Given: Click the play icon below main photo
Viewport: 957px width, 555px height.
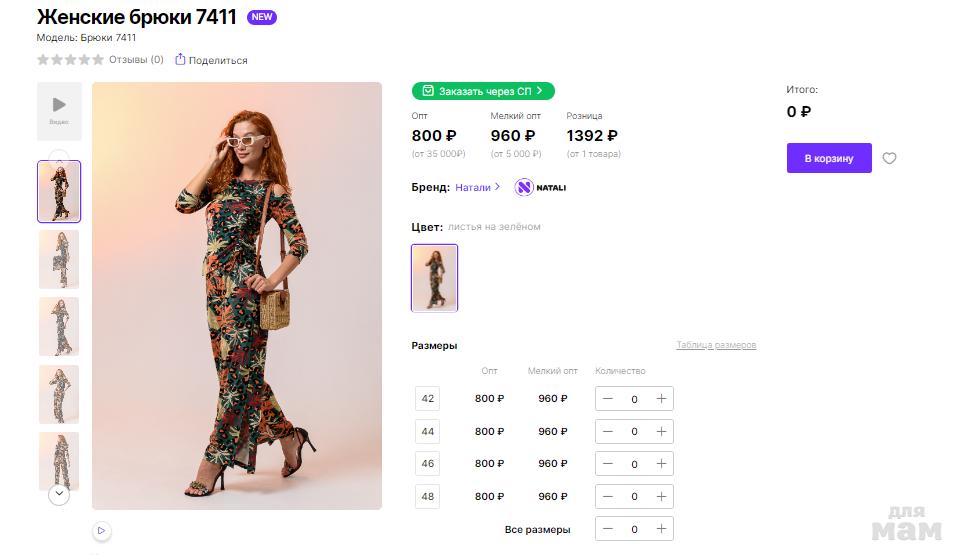Looking at the screenshot, I should [x=101, y=530].
